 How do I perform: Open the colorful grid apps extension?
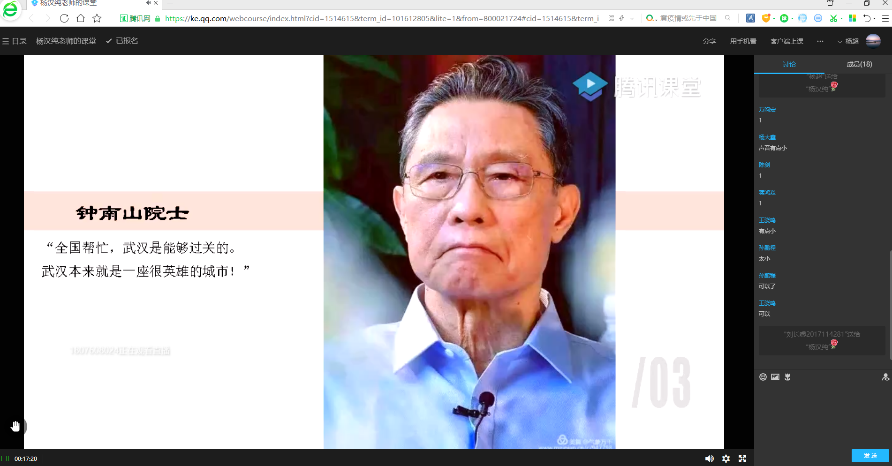coord(852,18)
